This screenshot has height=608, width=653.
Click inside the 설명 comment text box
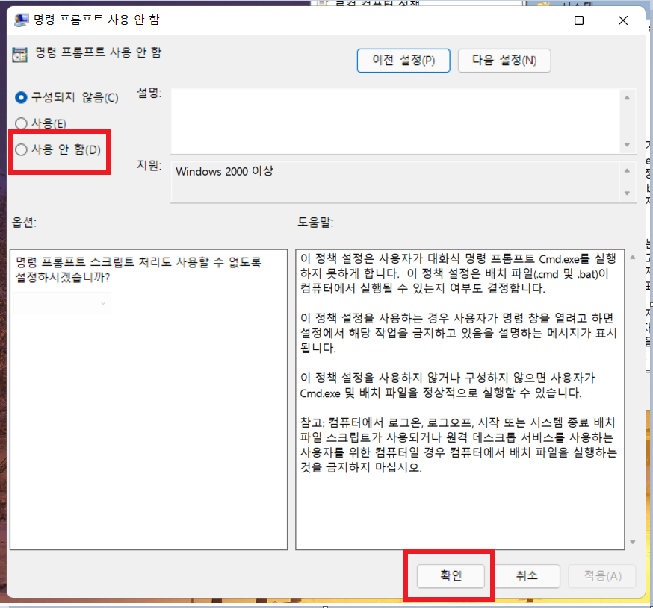point(396,121)
